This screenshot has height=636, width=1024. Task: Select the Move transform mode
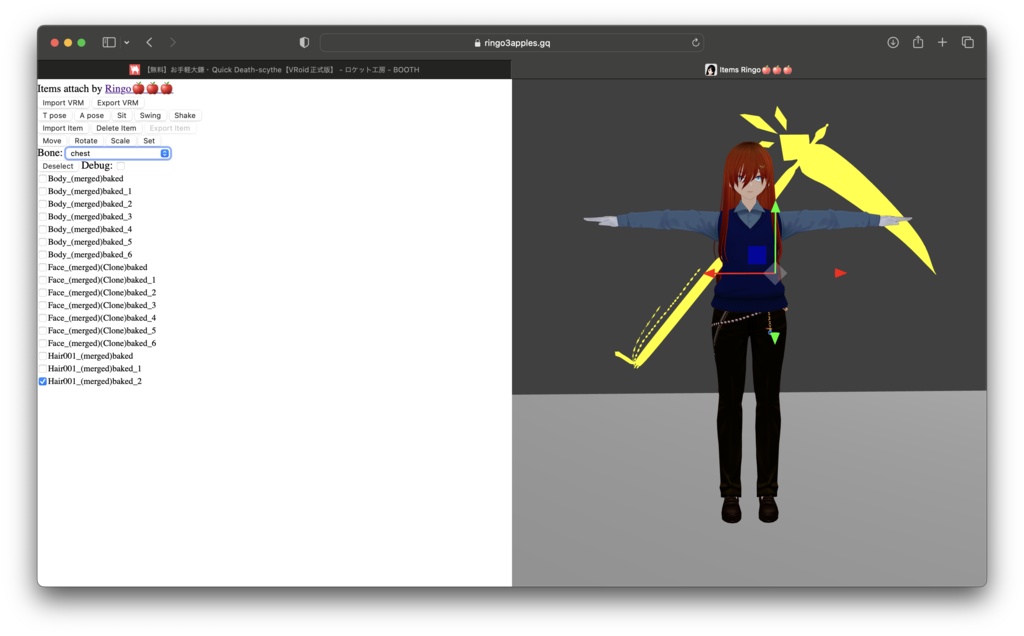[x=52, y=140]
